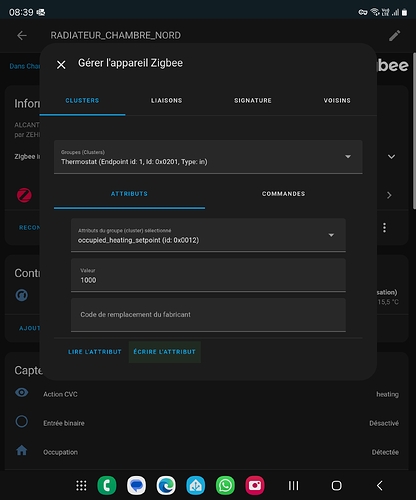Screen dimensions: 416x500
Task: Click the 'heating' state value
Action: tap(387, 394)
